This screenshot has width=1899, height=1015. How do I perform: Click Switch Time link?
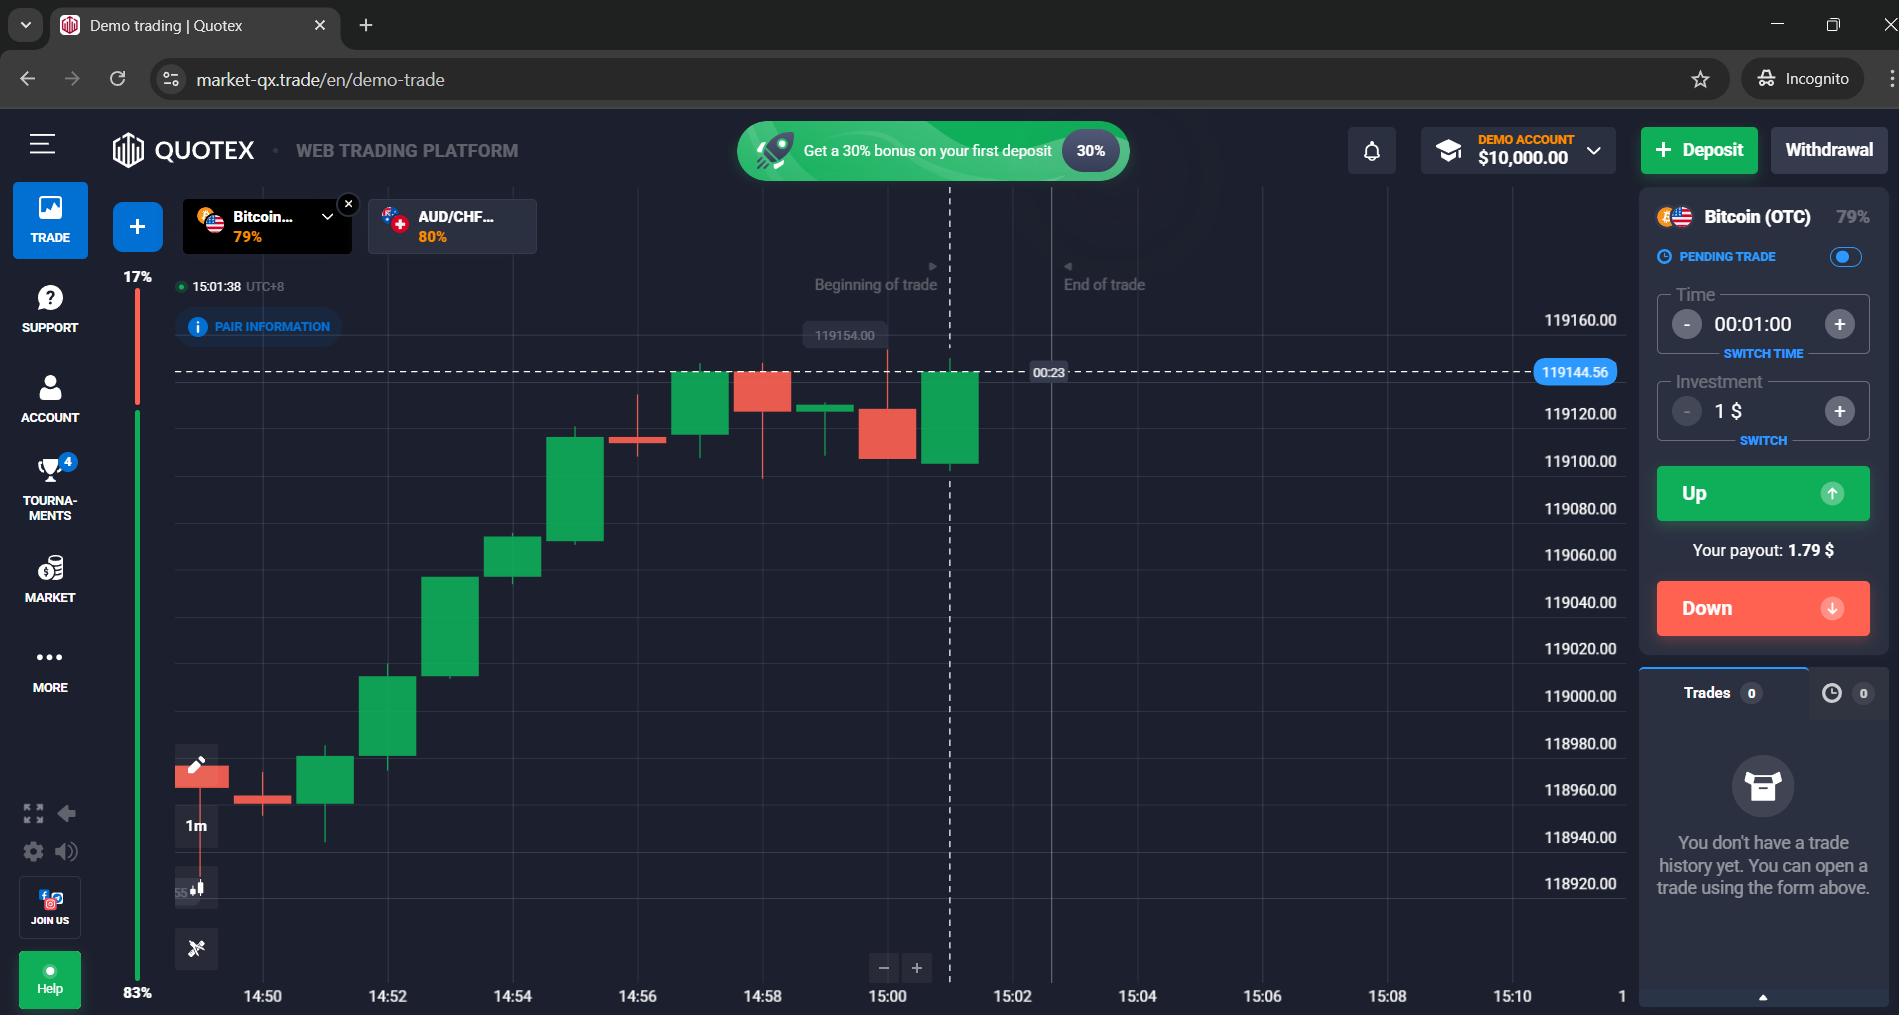[x=1763, y=354]
